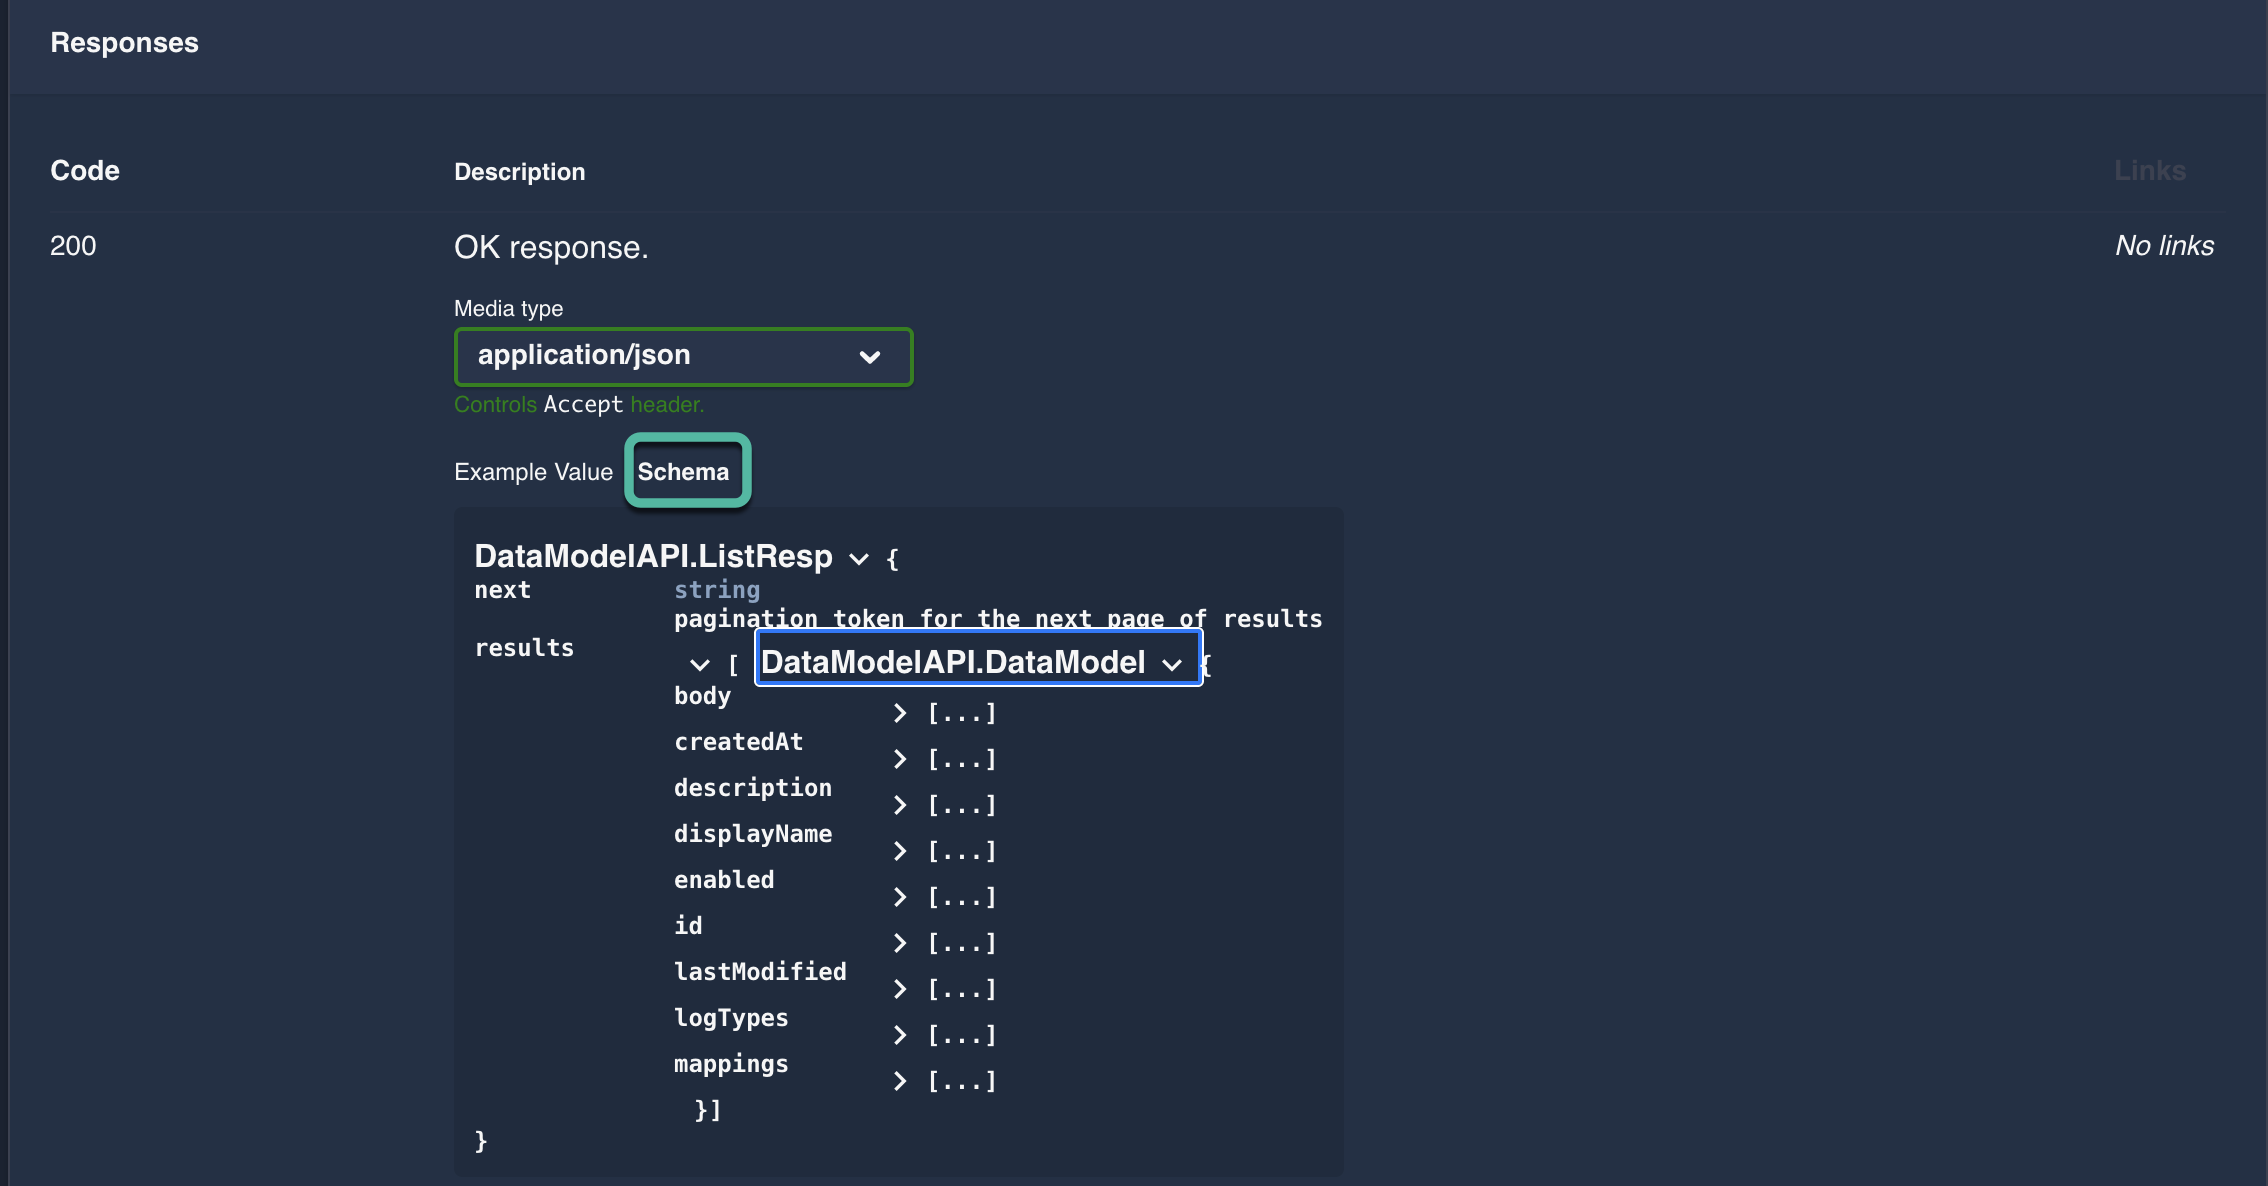
Task: Expand the createdAt property
Action: 899,758
